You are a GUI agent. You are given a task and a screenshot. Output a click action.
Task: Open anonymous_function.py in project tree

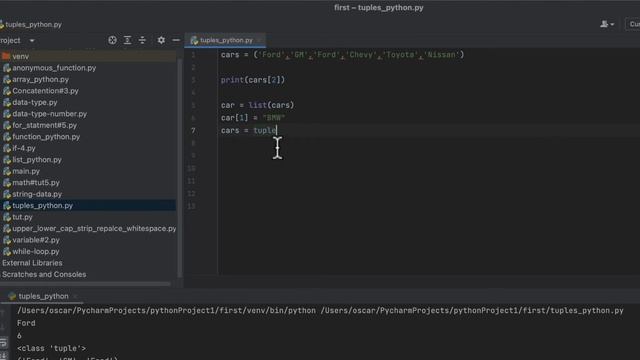(x=54, y=68)
